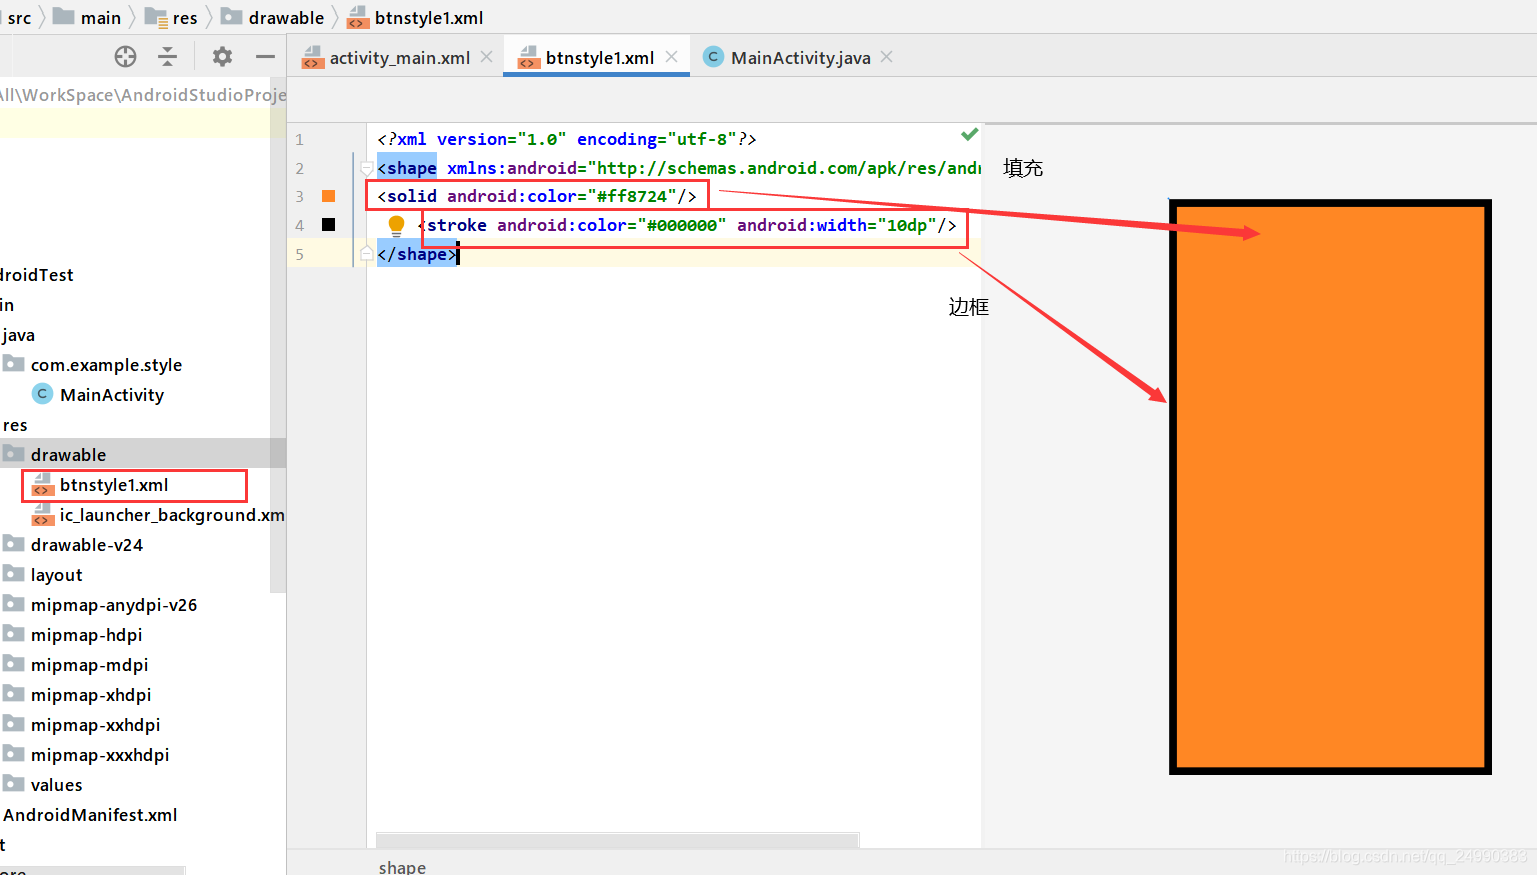
Task: Click the editor horizontal scrollbar
Action: [617, 840]
